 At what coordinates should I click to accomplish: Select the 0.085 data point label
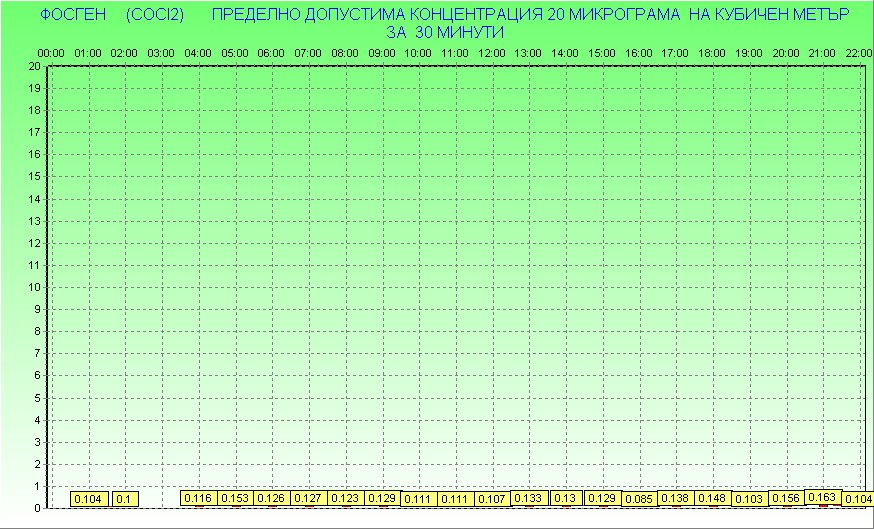point(638,499)
